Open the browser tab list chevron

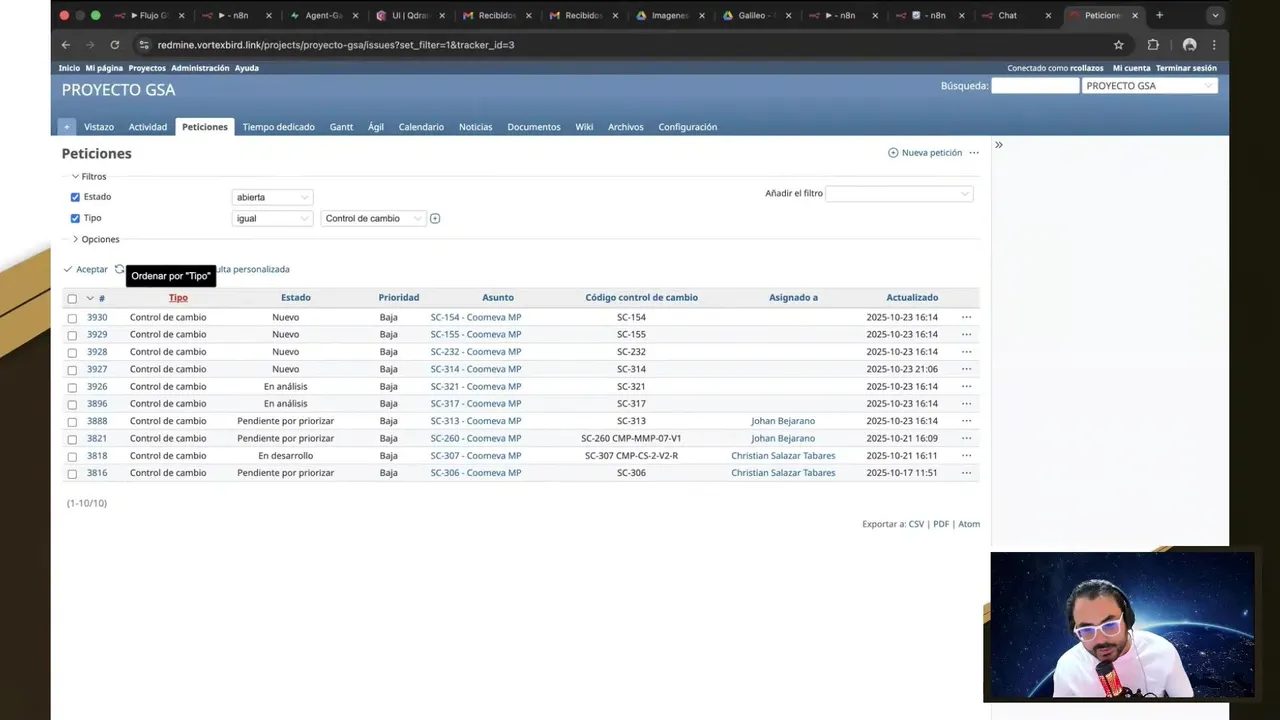point(1215,15)
